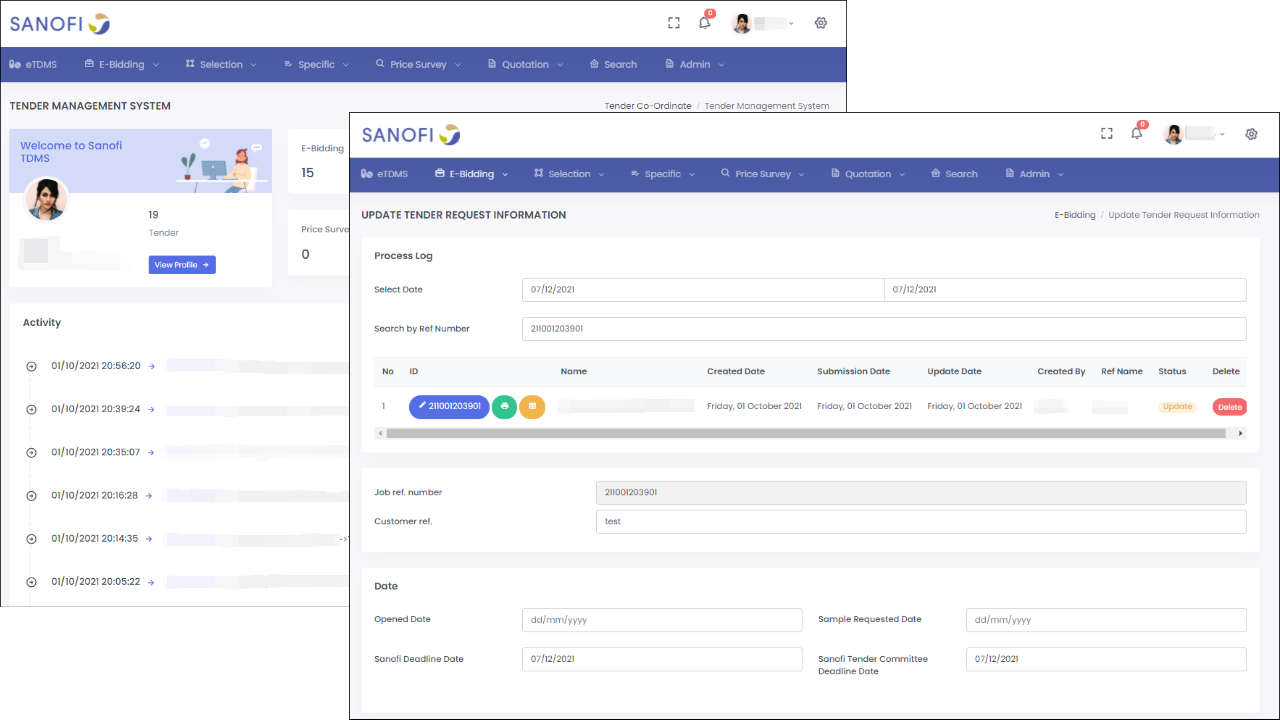Expand Admin dropdown on Update Tender Request page

tap(1034, 174)
